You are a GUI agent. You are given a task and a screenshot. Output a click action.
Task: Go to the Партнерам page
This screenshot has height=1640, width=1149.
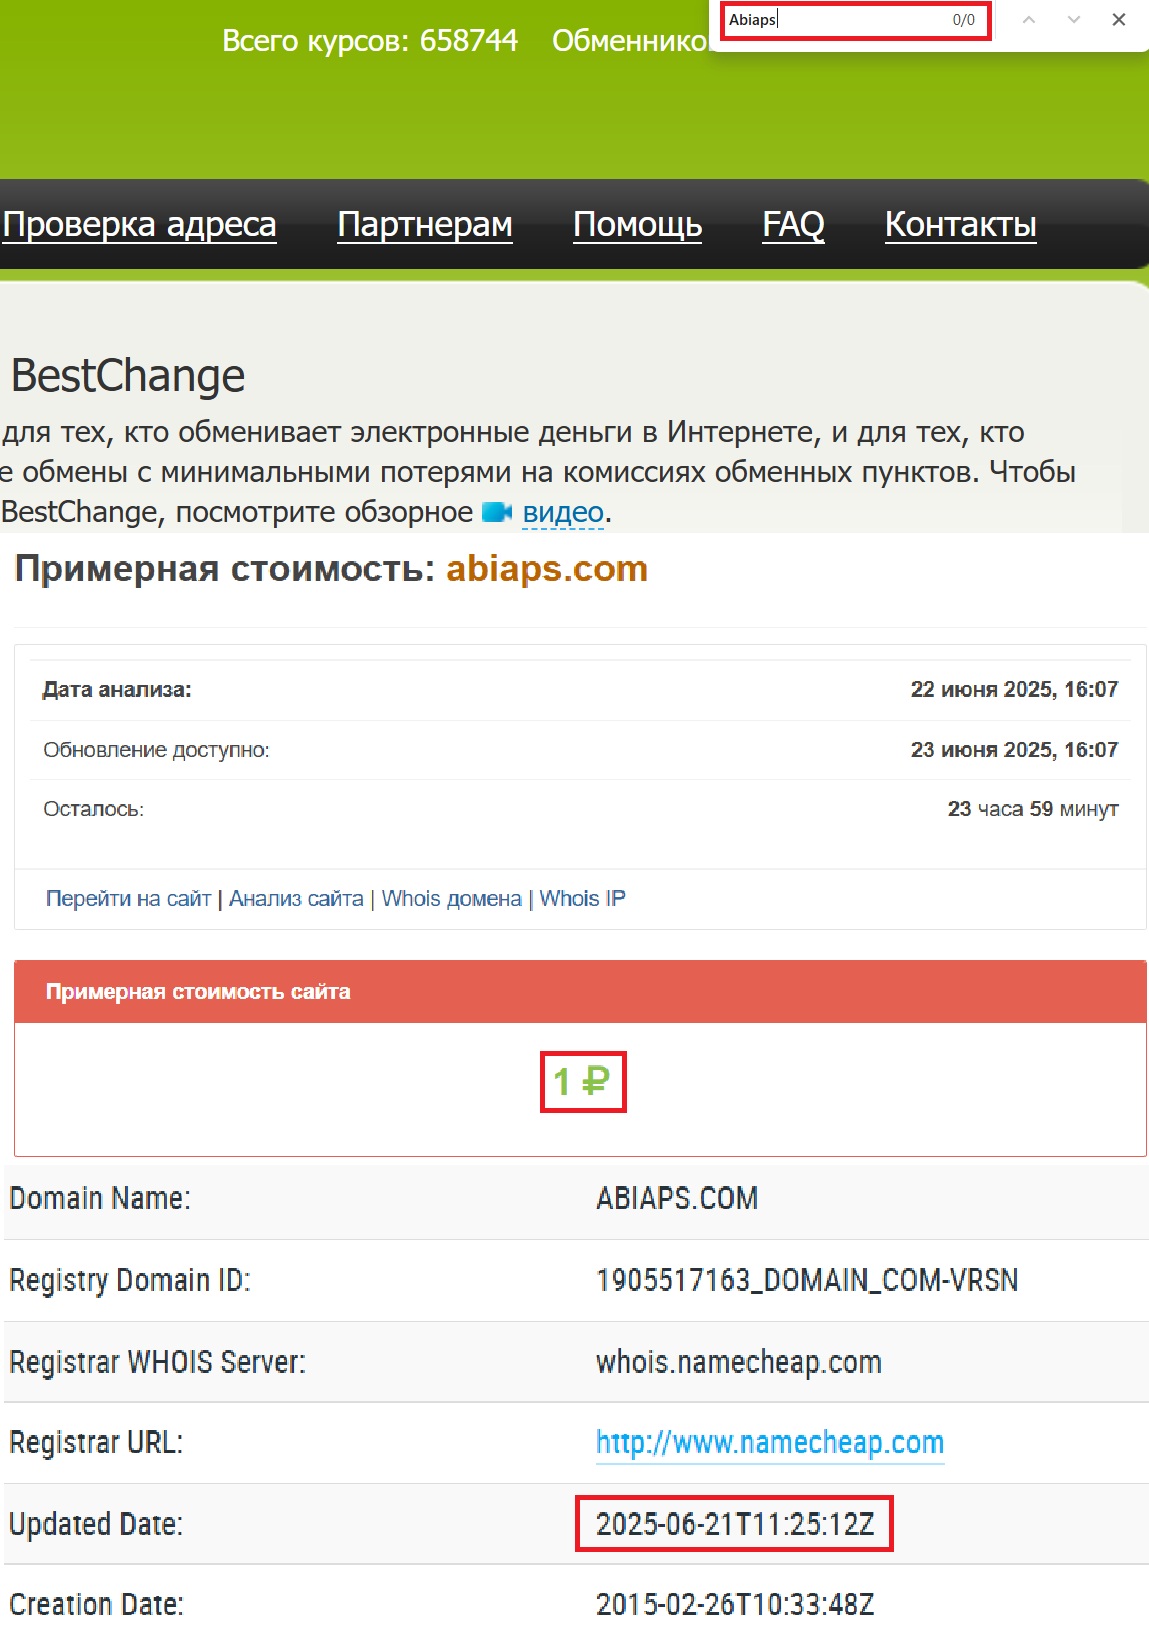425,224
